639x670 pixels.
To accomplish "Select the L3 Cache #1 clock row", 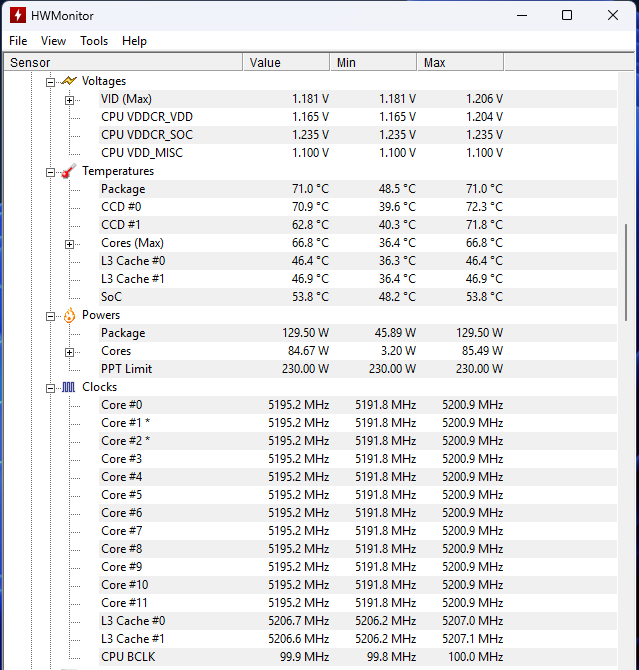I will 358,639.
